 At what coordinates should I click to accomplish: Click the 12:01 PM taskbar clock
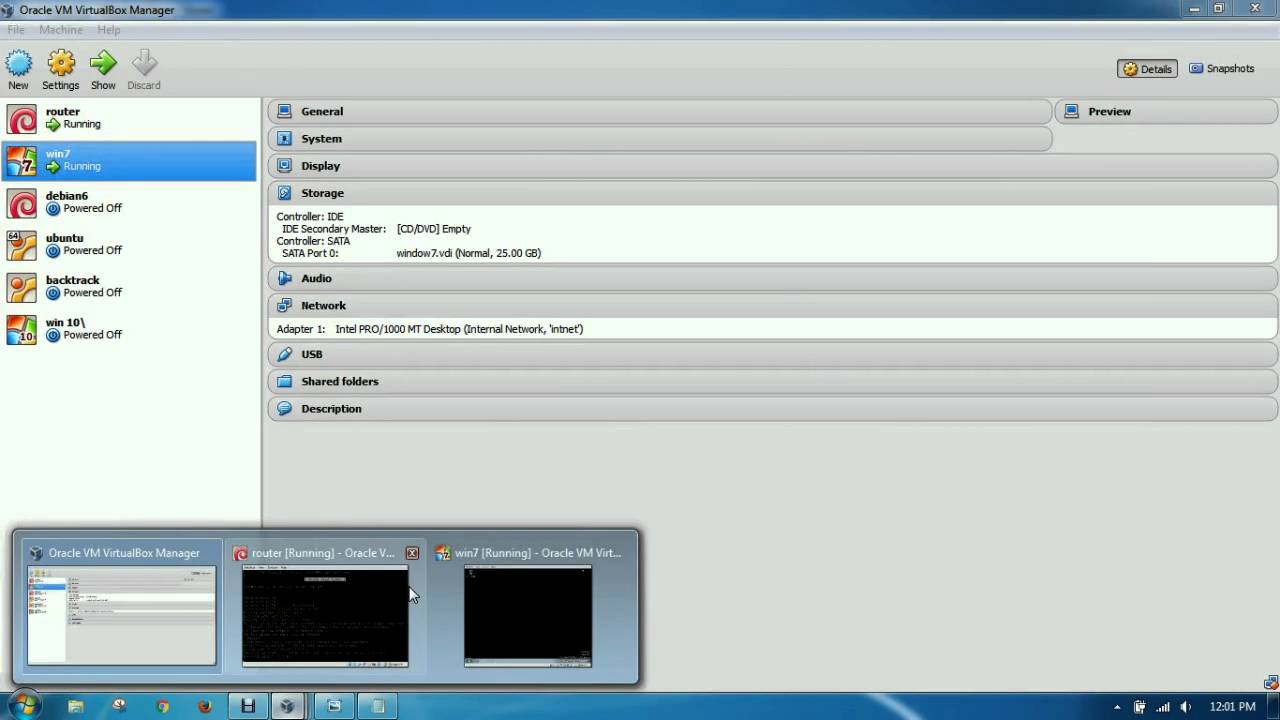[1232, 707]
